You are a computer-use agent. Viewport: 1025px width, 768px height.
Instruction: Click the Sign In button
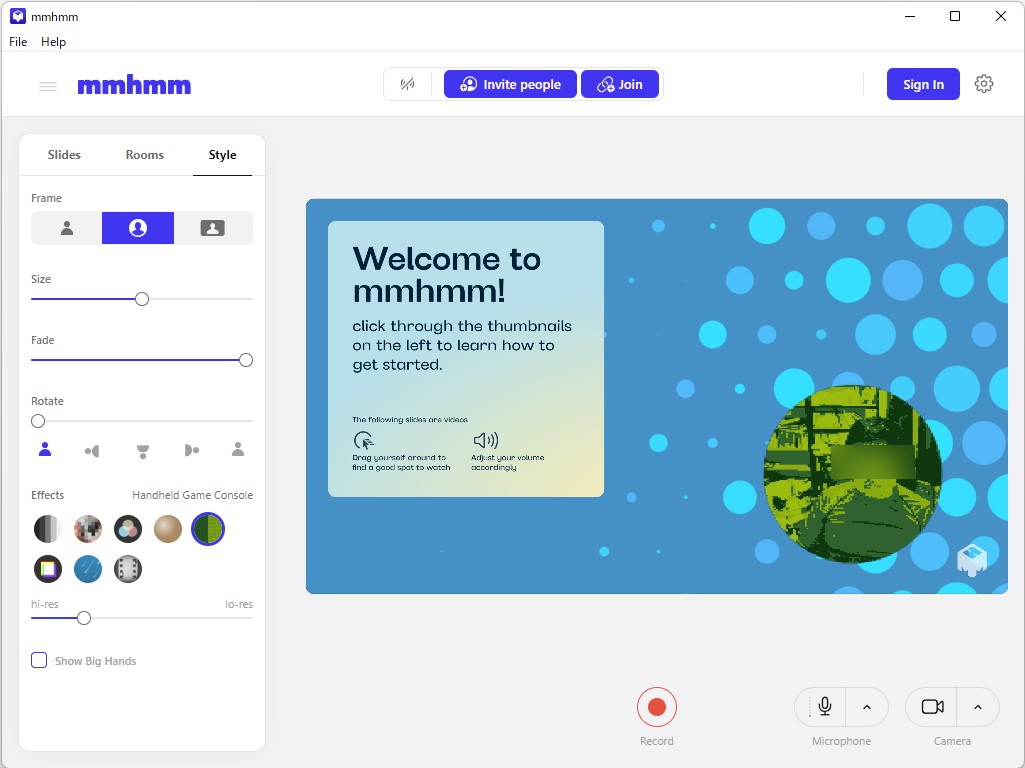923,84
